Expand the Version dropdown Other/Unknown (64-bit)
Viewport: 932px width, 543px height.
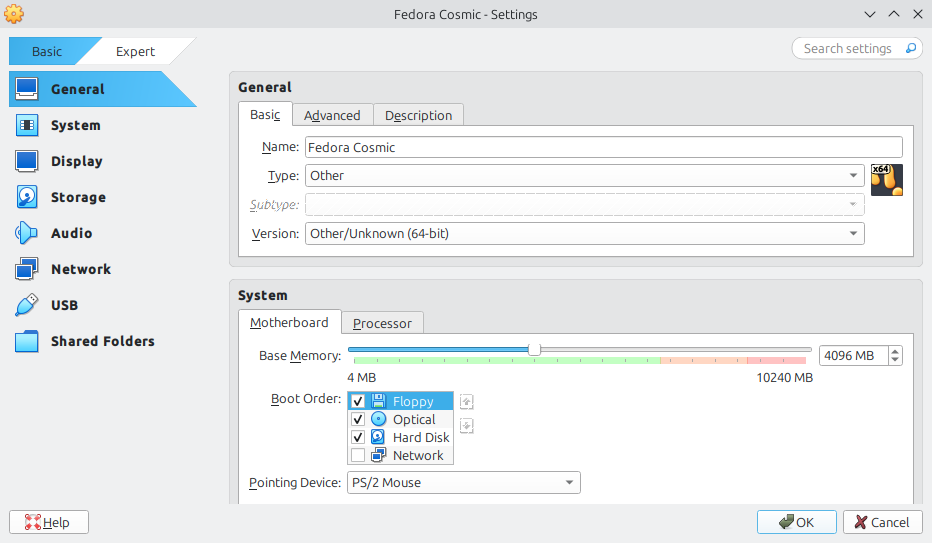click(x=585, y=233)
